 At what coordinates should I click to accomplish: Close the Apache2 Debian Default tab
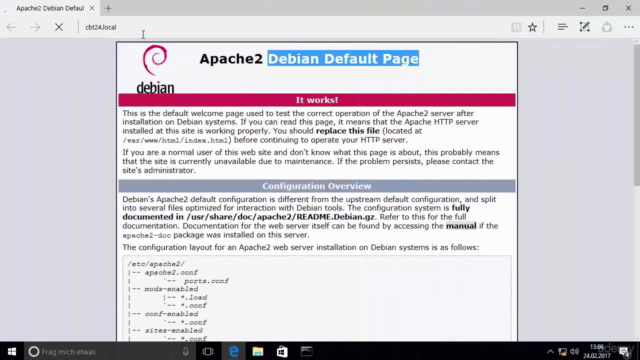(x=92, y=8)
